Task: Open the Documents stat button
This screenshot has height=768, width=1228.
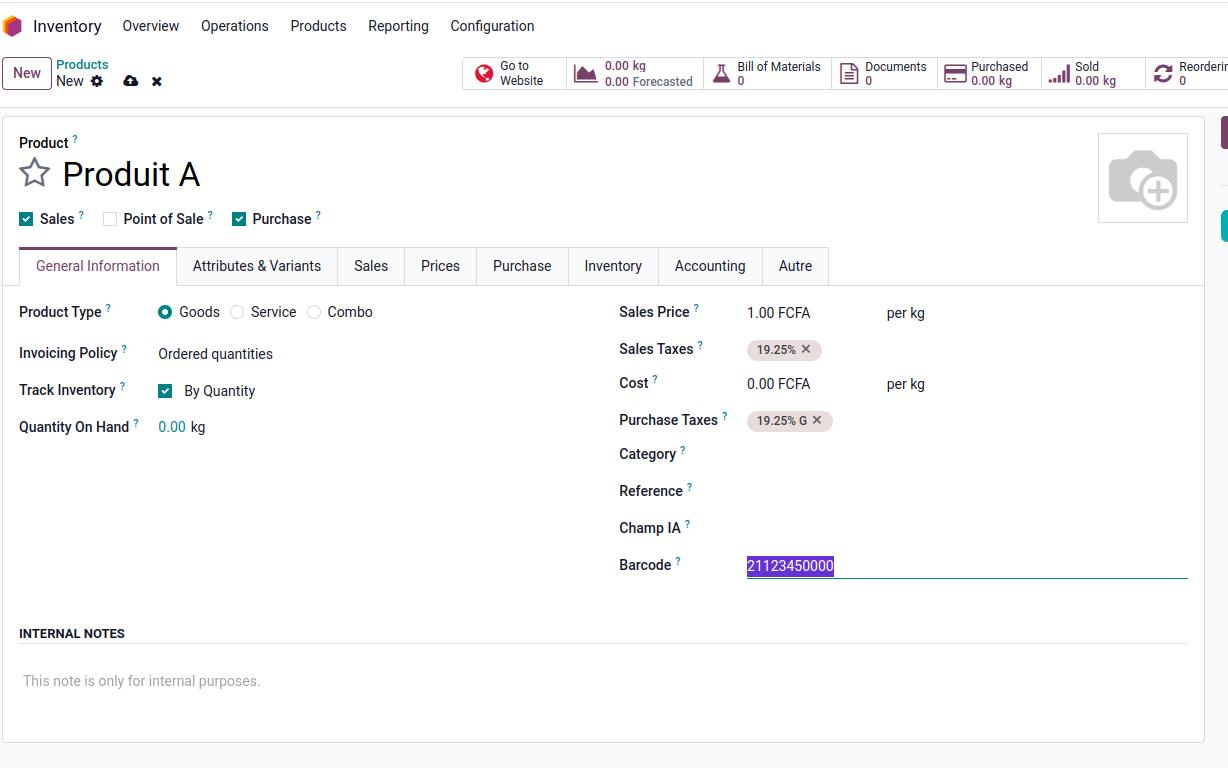Action: 884,74
